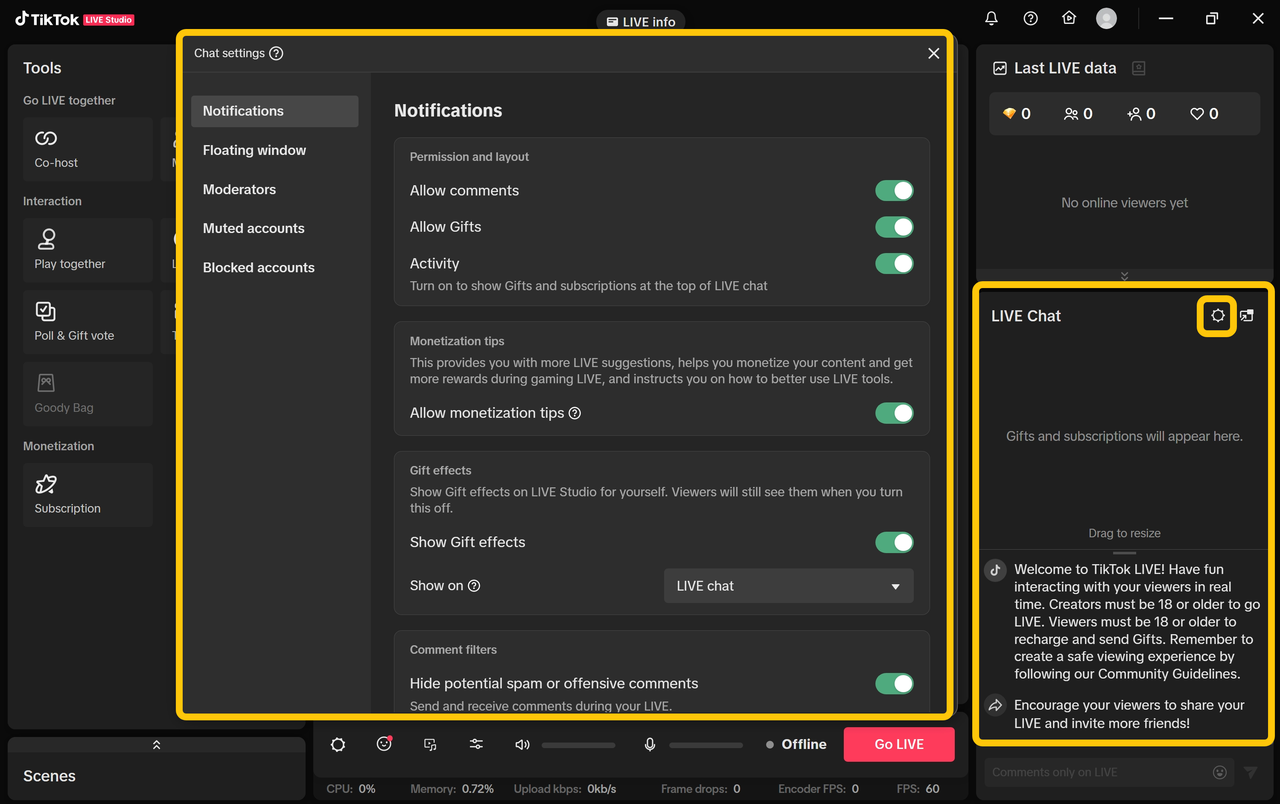Collapse the Last LIVE data panel
The height and width of the screenshot is (804, 1280).
(x=1125, y=276)
